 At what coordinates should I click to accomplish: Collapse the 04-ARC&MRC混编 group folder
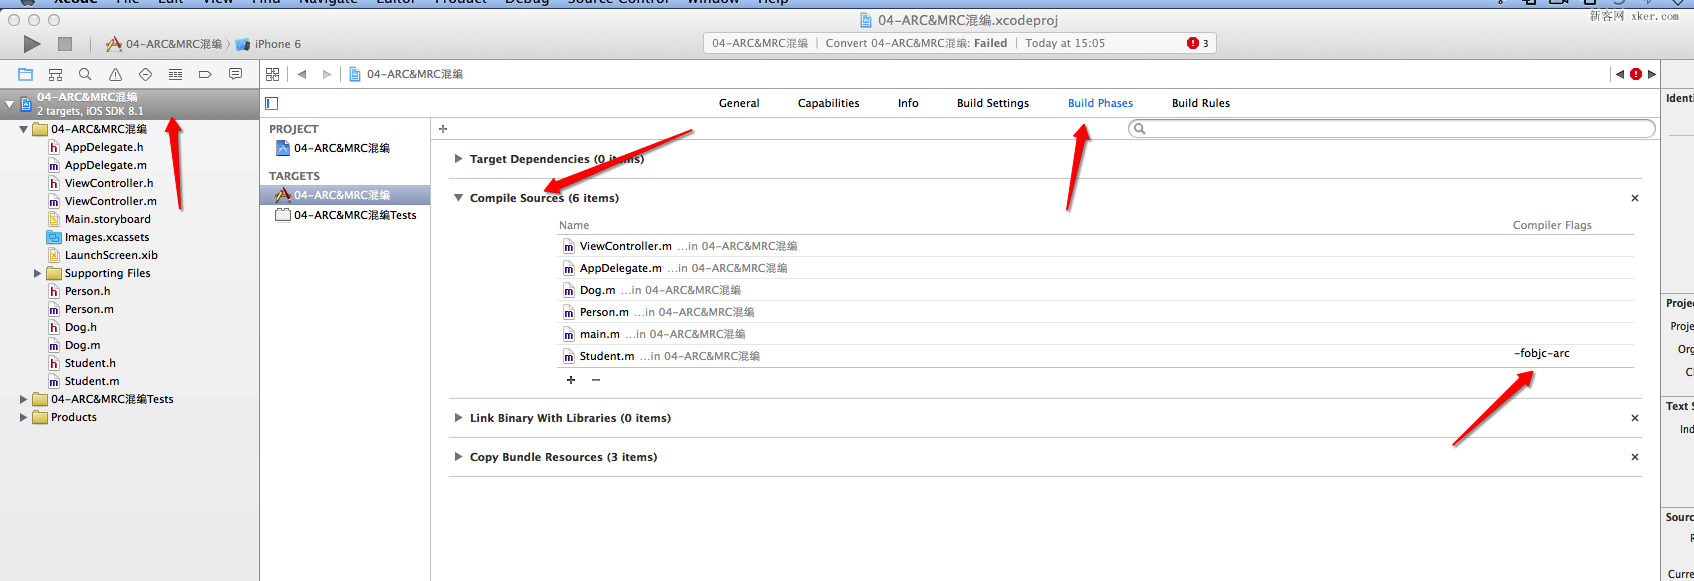[23, 129]
